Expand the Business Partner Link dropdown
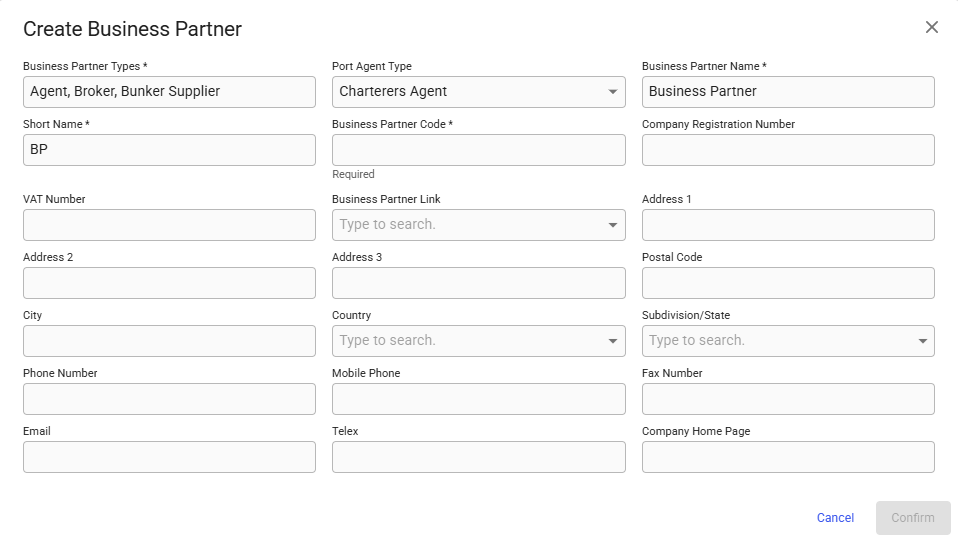This screenshot has width=958, height=540. click(612, 225)
